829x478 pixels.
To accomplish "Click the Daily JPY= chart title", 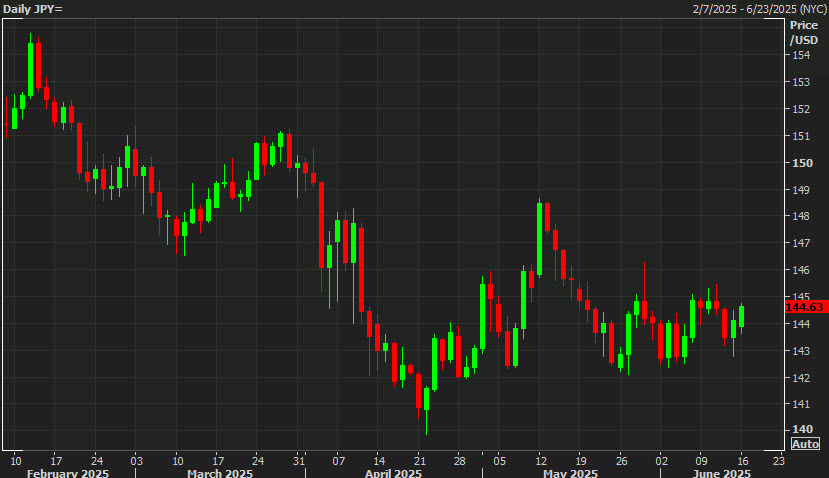I will tap(33, 9).
